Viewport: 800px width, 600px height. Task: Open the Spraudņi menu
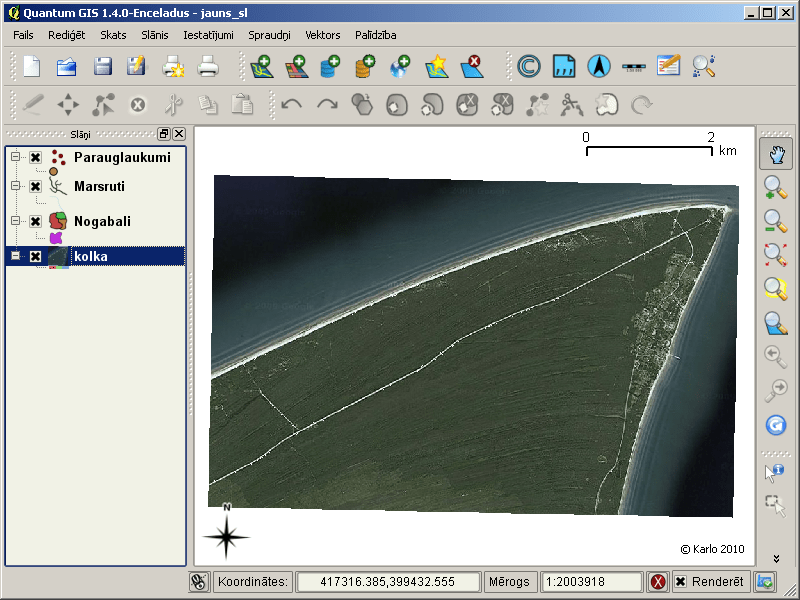pos(269,35)
